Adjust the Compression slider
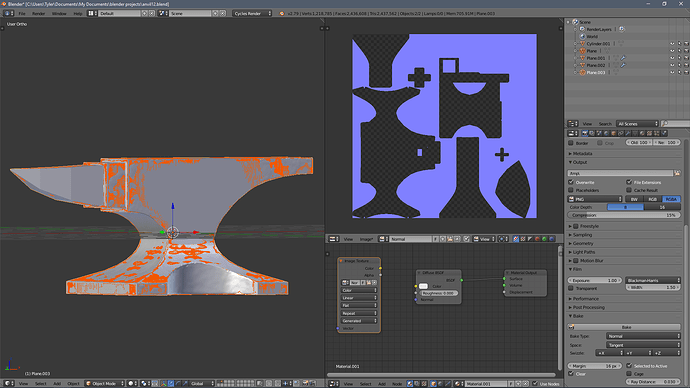 624,215
